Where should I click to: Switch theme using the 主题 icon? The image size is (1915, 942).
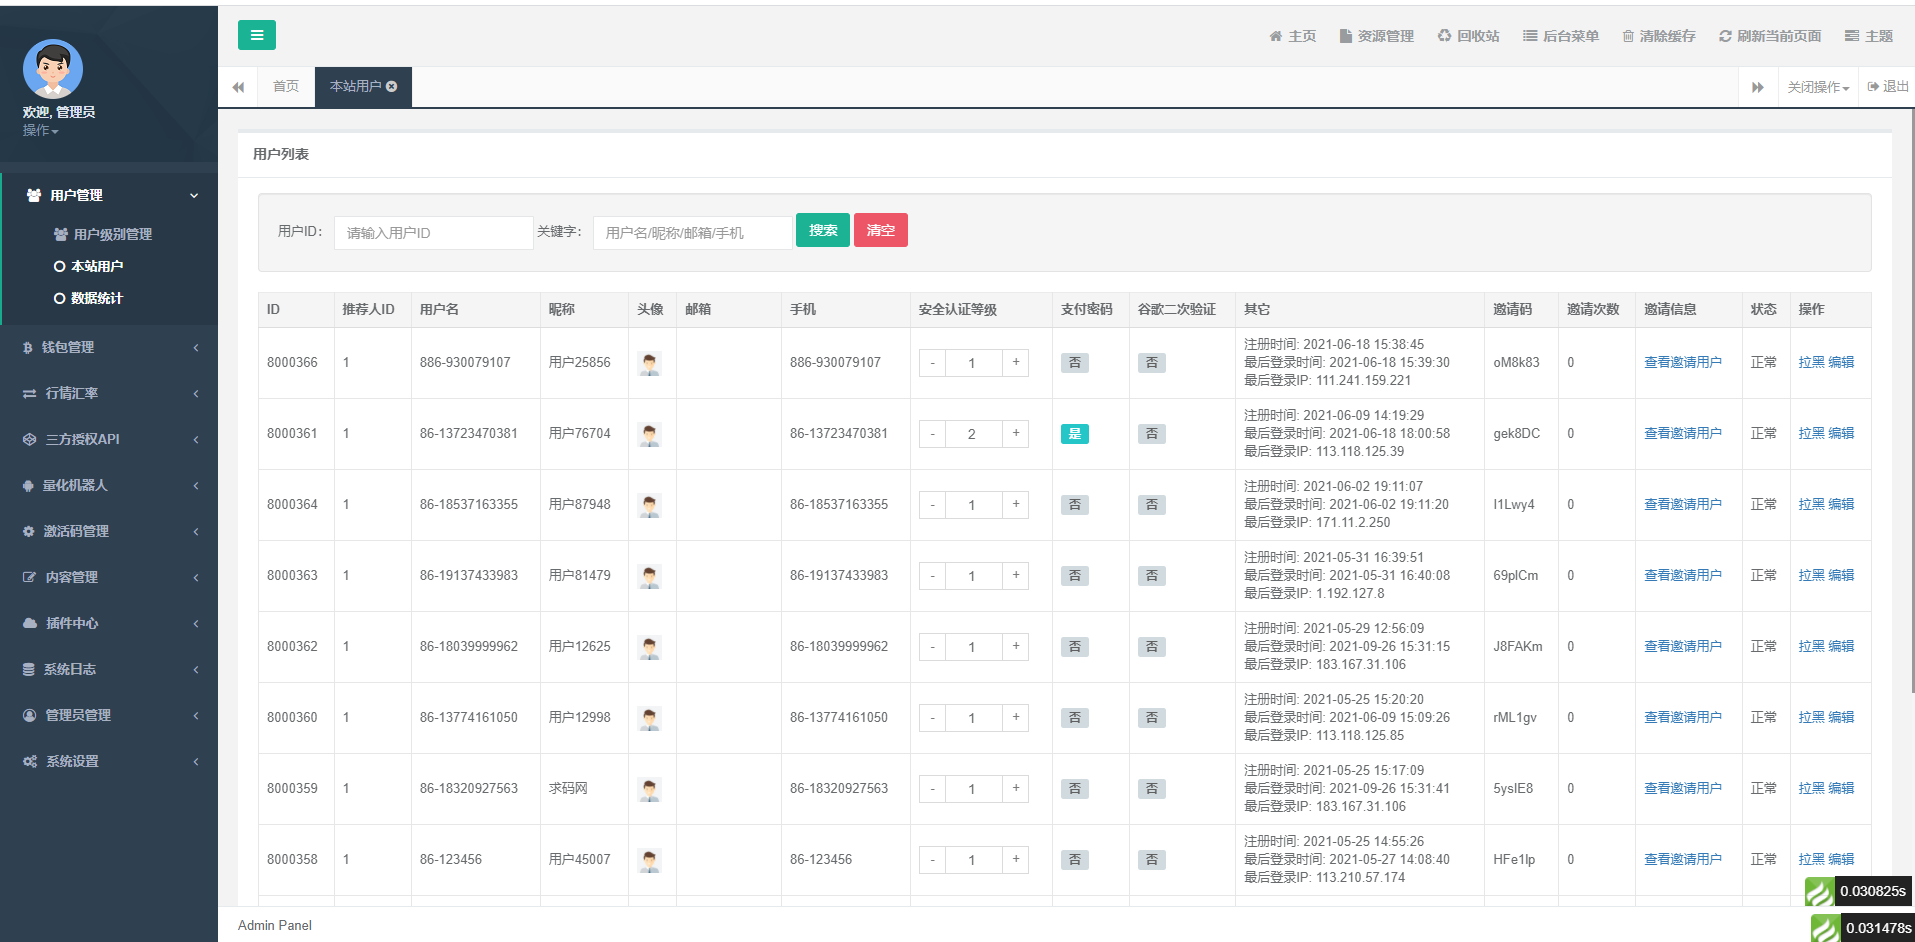coord(1868,36)
